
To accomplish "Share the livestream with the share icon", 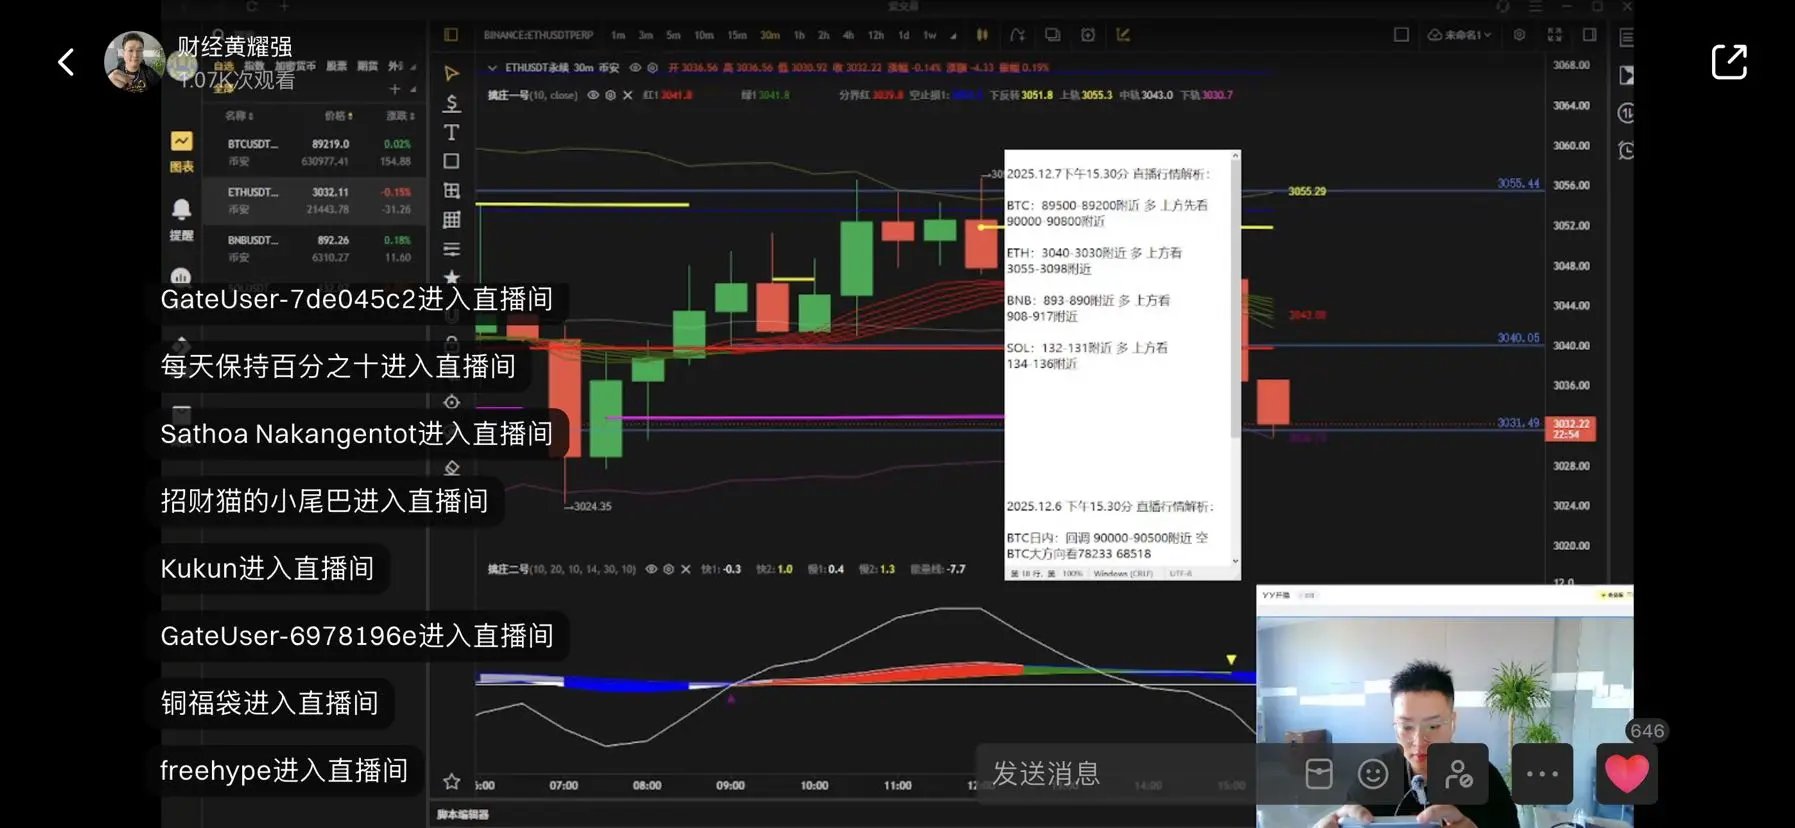I will (1729, 62).
